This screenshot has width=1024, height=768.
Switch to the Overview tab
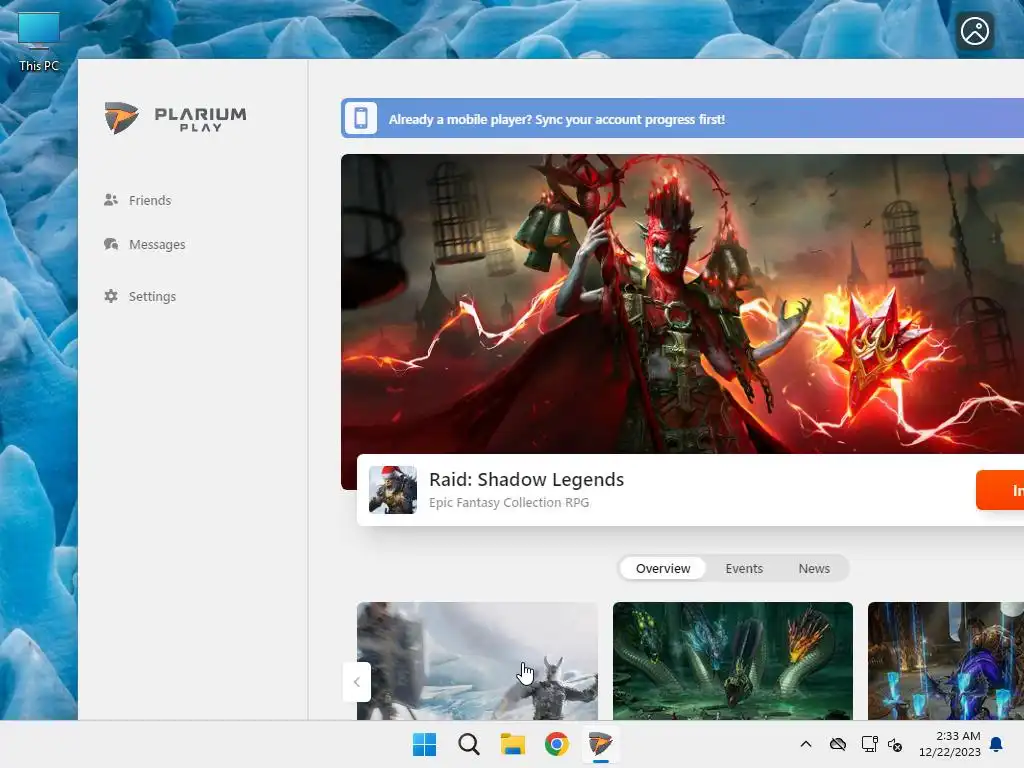pos(663,568)
